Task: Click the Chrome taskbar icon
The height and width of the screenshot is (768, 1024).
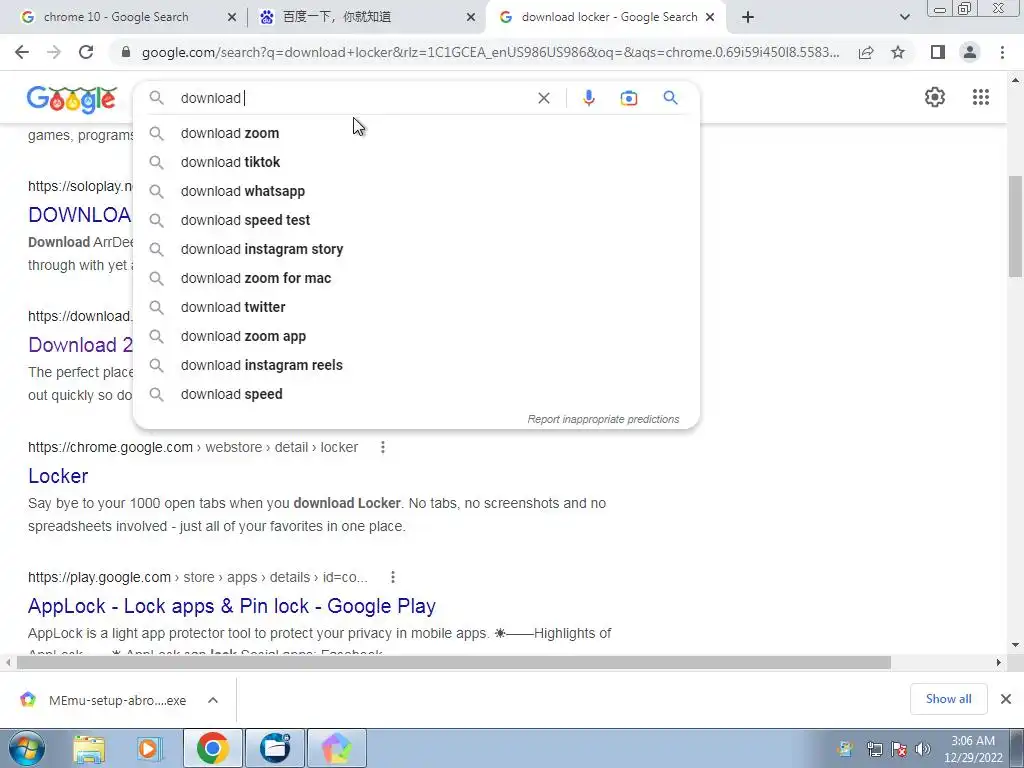Action: tap(212, 748)
